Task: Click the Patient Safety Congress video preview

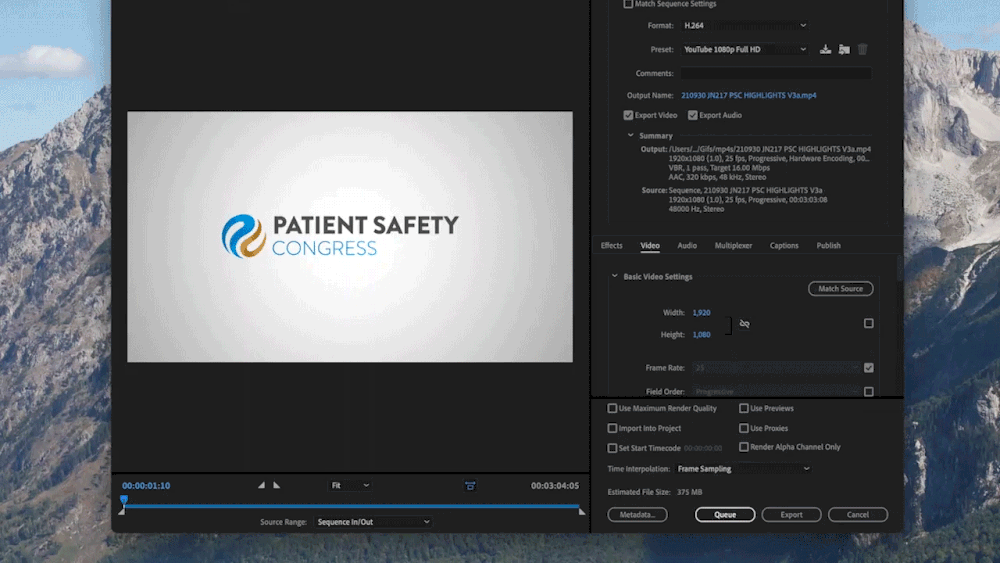Action: 349,237
